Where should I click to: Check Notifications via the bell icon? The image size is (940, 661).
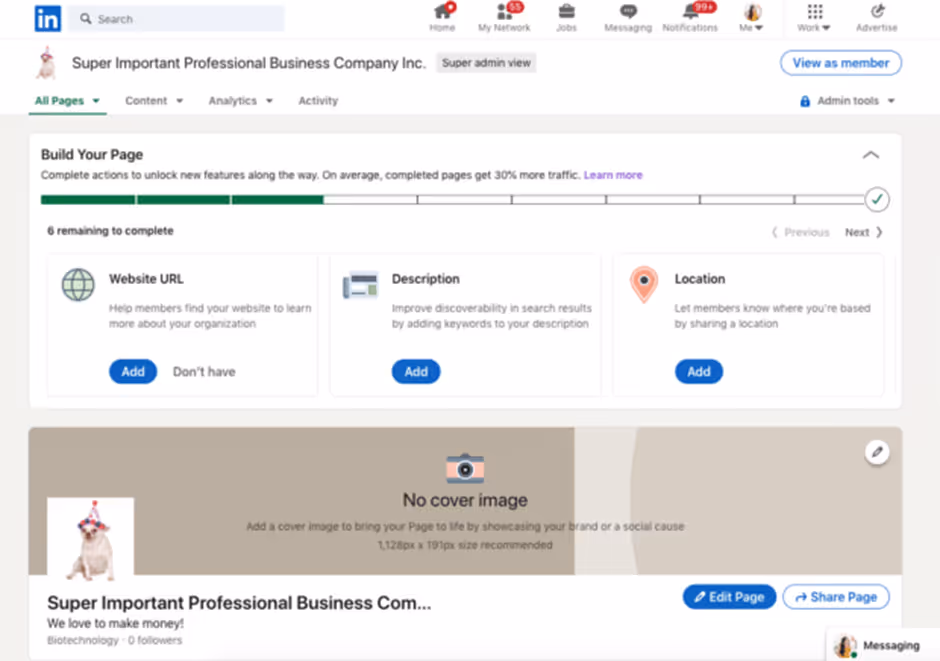(690, 17)
